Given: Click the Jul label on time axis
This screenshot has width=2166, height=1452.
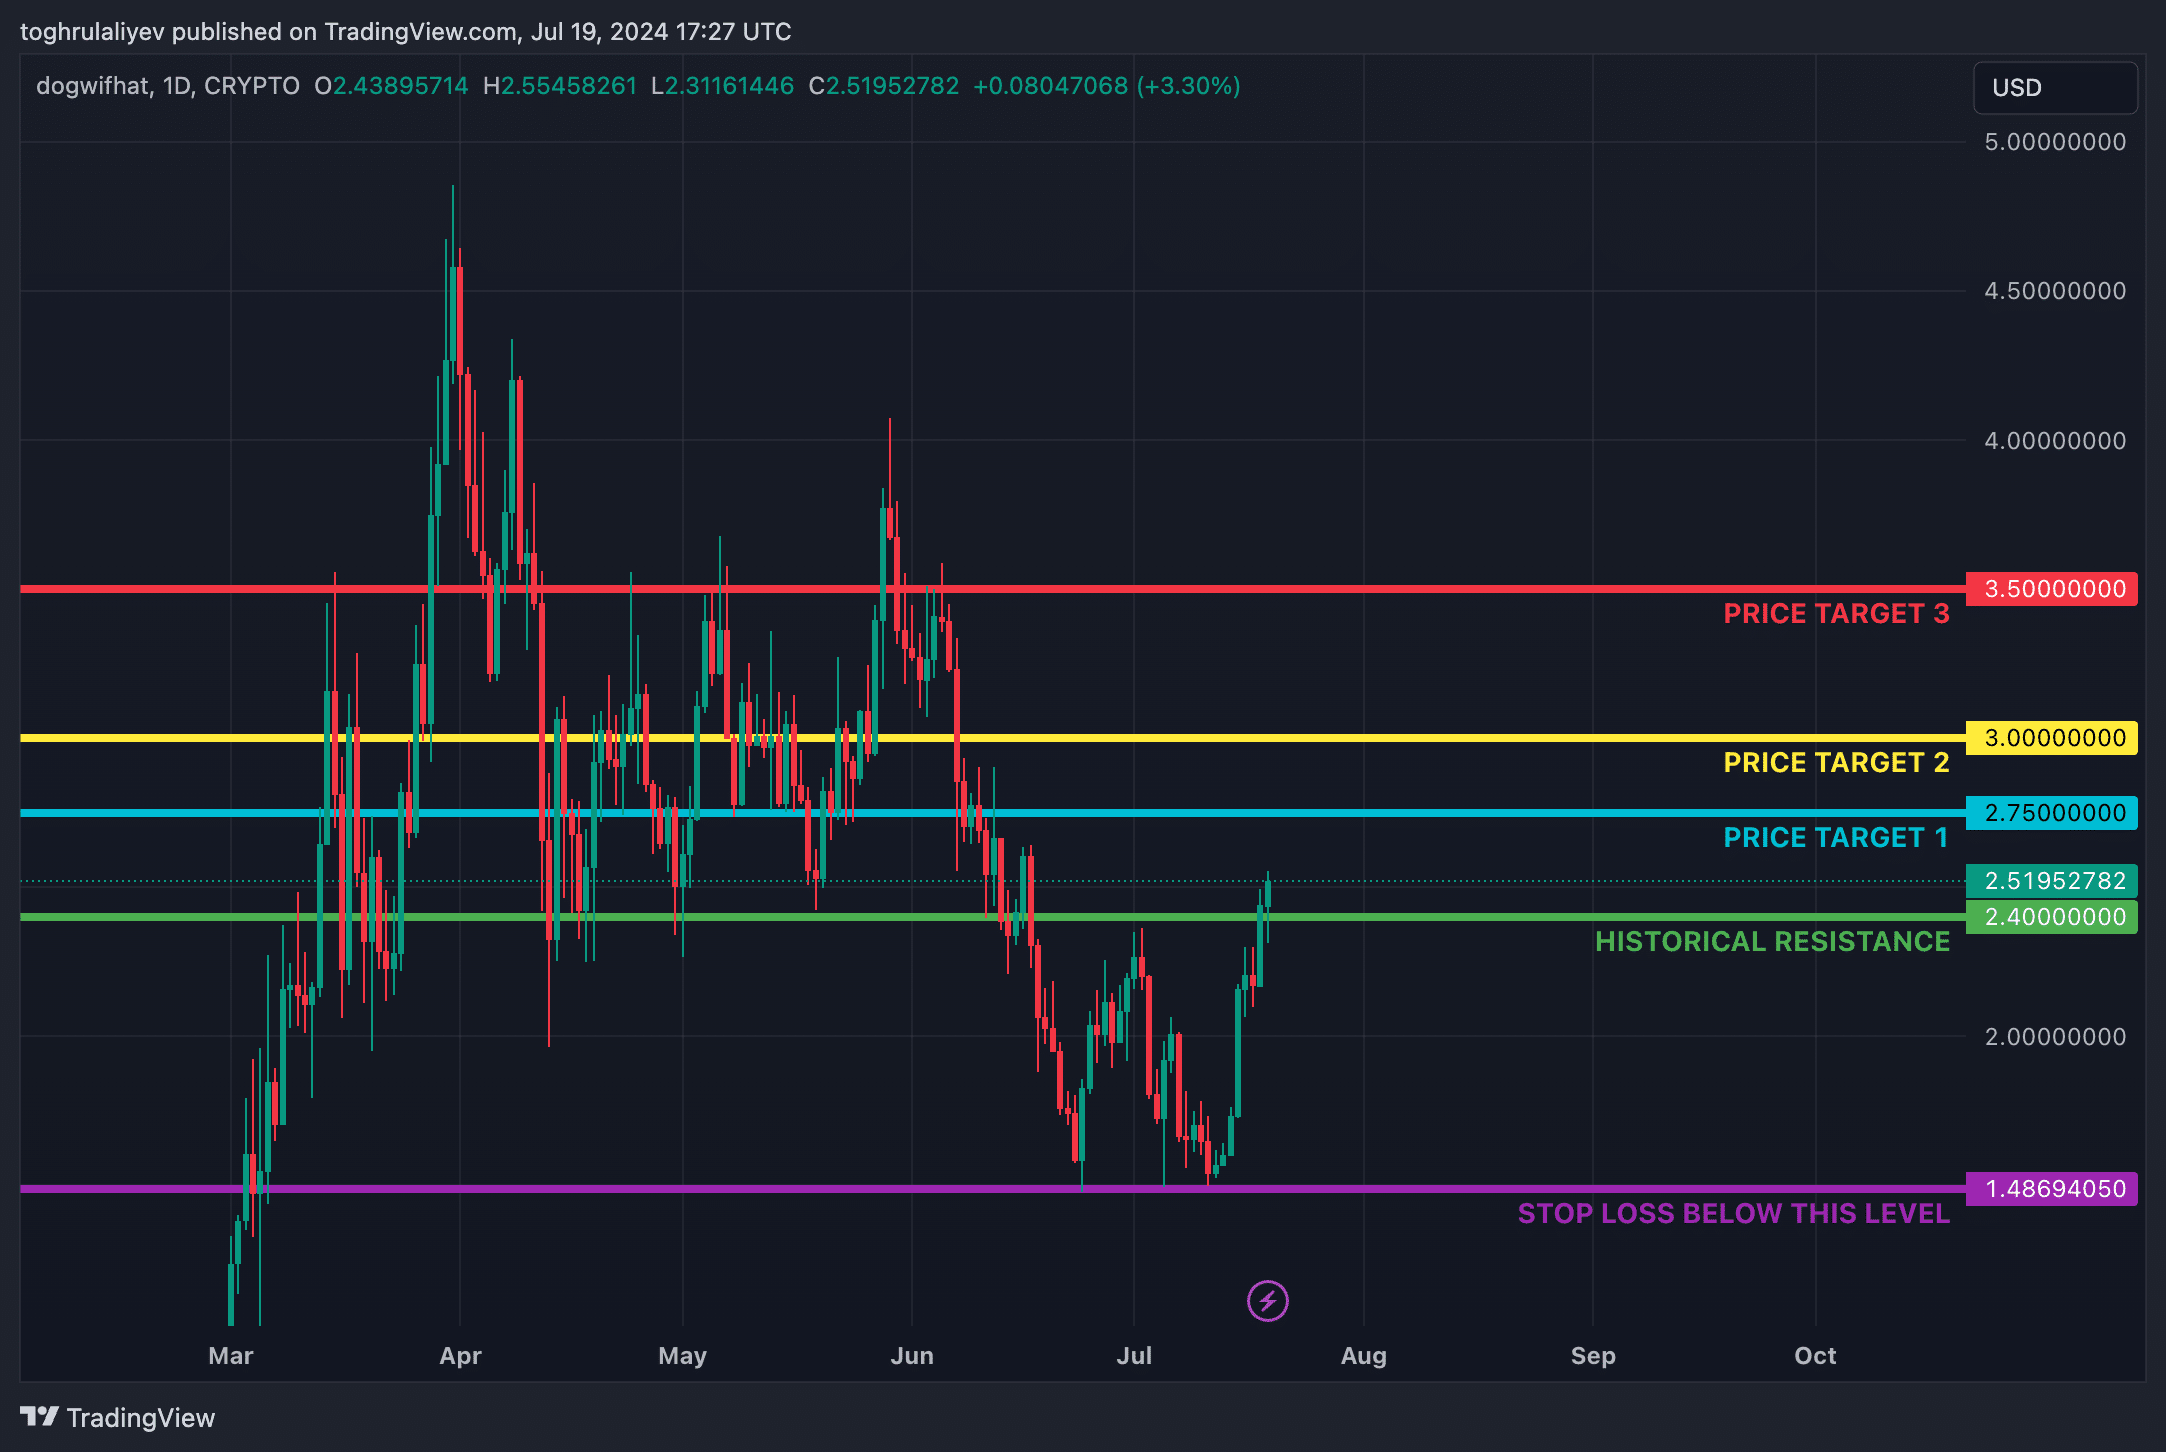Looking at the screenshot, I should point(1134,1356).
